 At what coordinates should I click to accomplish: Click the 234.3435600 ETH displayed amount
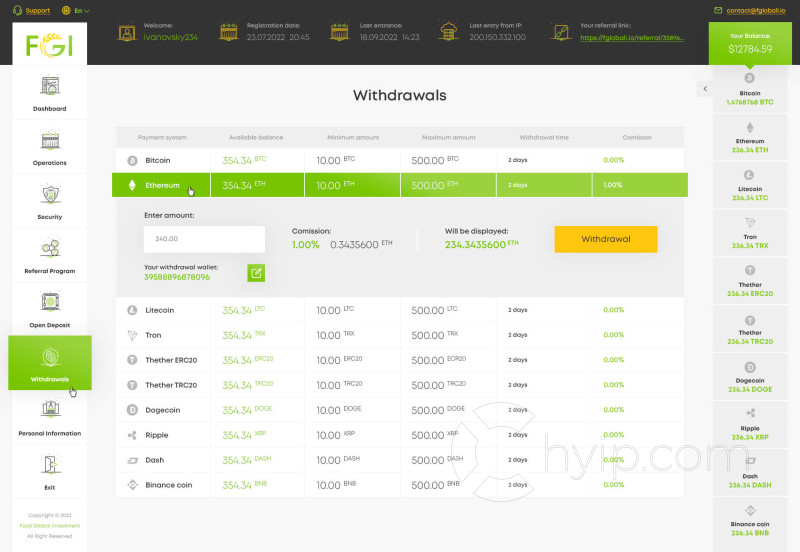click(481, 244)
